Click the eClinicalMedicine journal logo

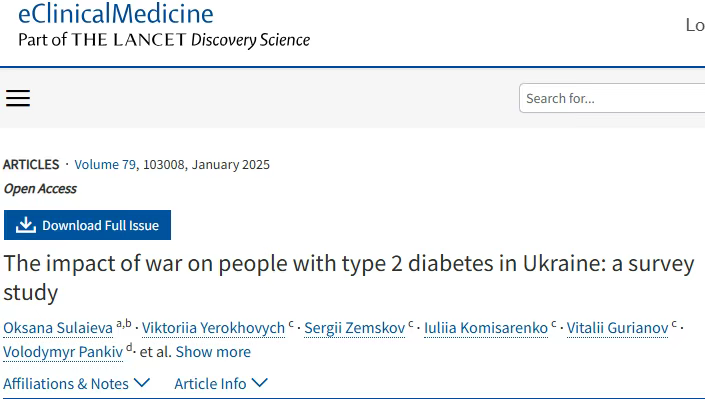pyautogui.click(x=116, y=13)
